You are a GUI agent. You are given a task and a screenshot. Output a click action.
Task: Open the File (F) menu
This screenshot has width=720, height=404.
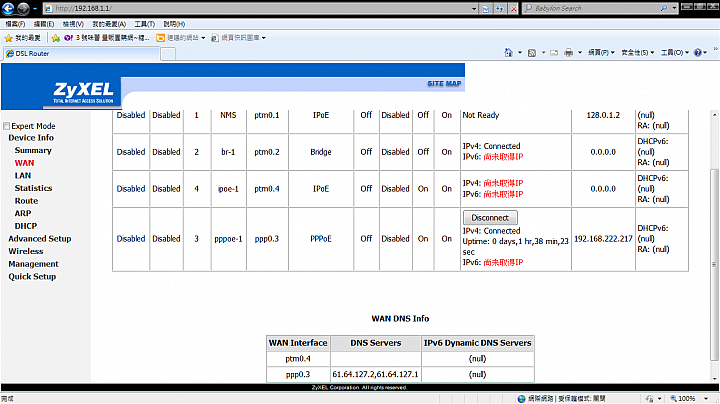(15, 24)
